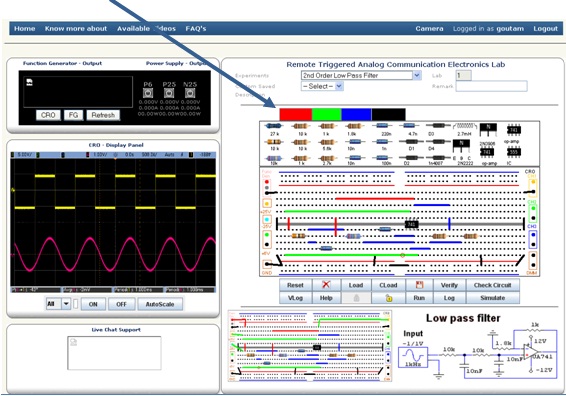Click the yellow unlock padlock icon
This screenshot has width=566, height=396.
[388, 298]
